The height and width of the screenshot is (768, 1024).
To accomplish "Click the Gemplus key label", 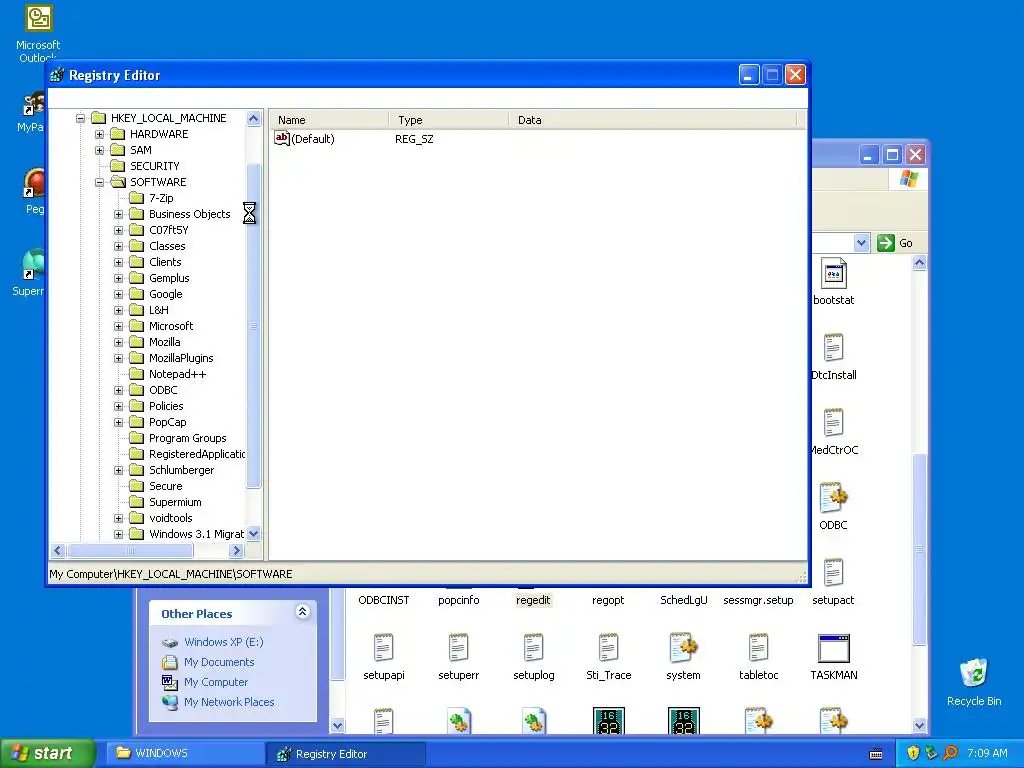I will click(x=169, y=278).
